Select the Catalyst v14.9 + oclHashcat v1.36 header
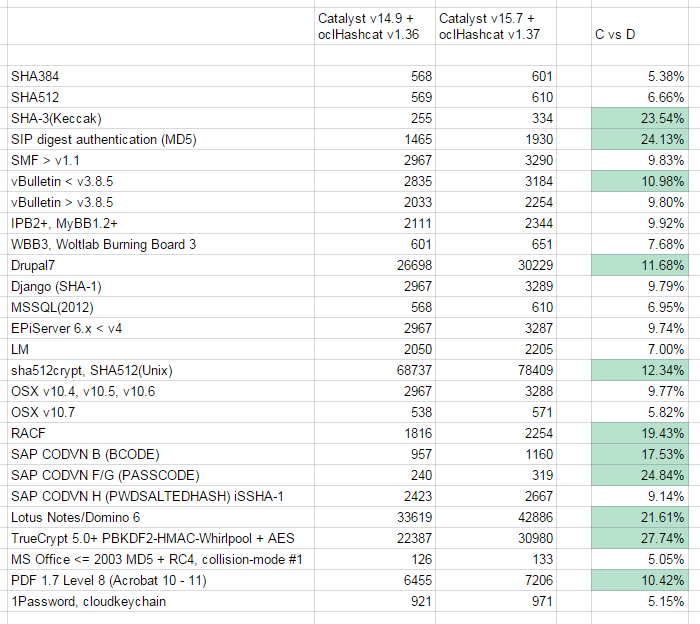 pyautogui.click(x=375, y=26)
